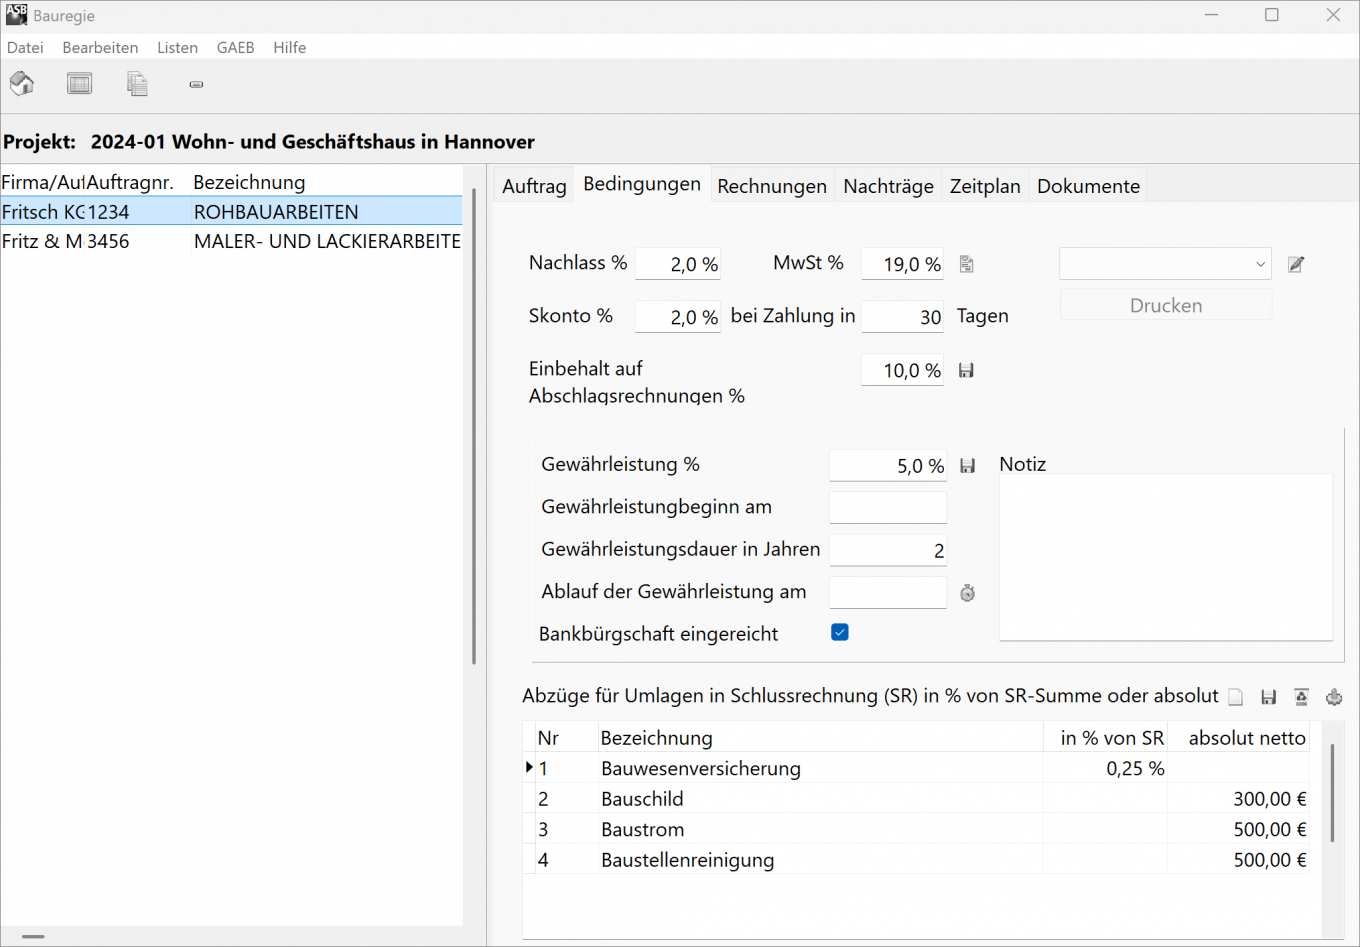Click the pencil edit icon beside the dropdown
The height and width of the screenshot is (947, 1360).
pyautogui.click(x=1296, y=264)
